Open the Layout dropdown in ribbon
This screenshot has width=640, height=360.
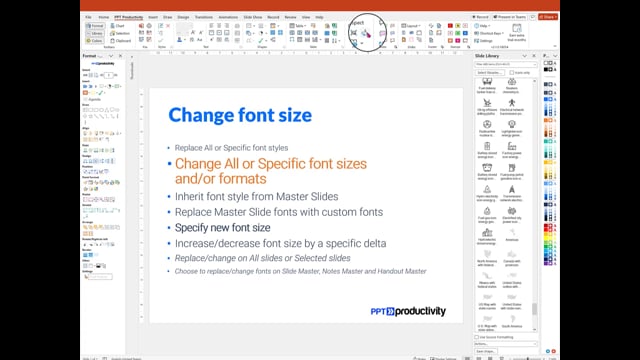pyautogui.click(x=410, y=26)
